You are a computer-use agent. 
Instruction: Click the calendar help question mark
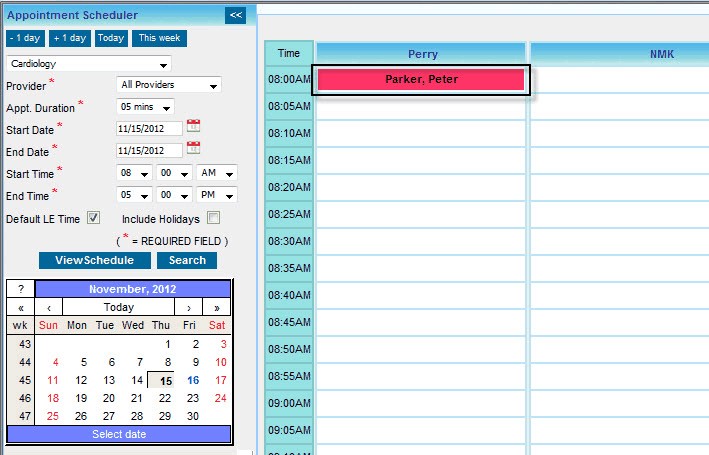click(x=21, y=289)
